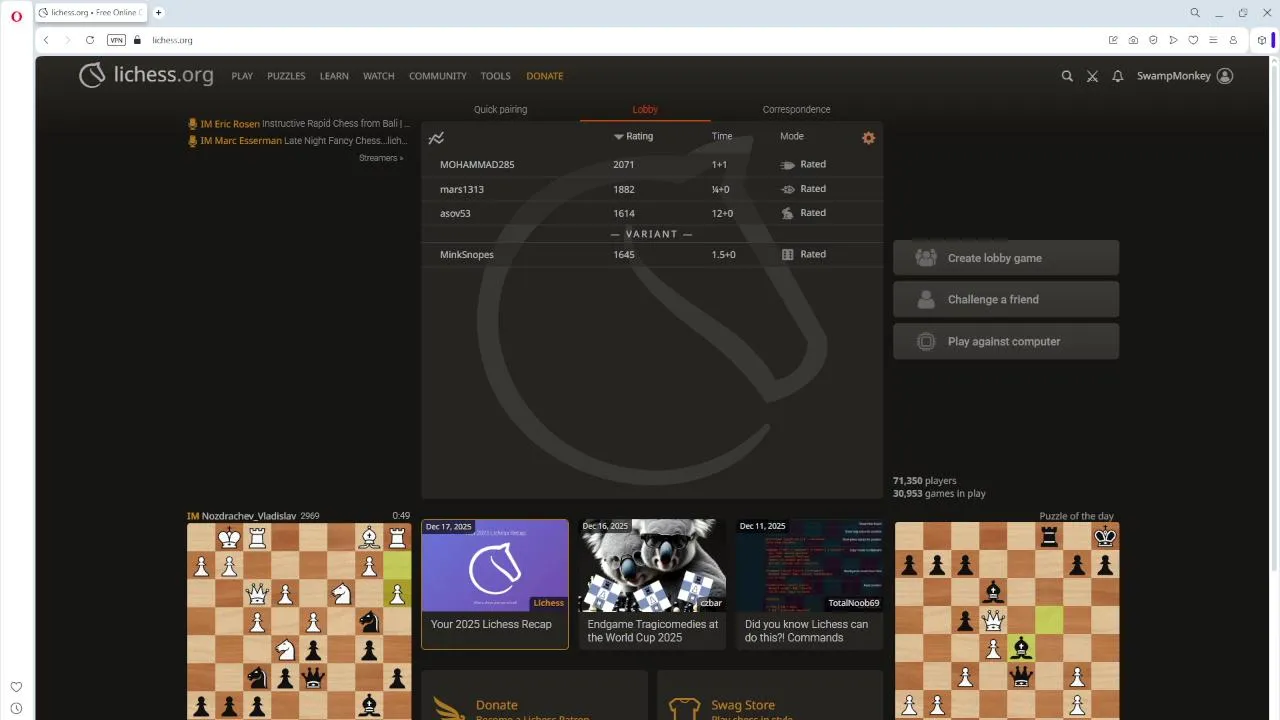Click Create lobby game button
The width and height of the screenshot is (1280, 720).
coord(1006,258)
